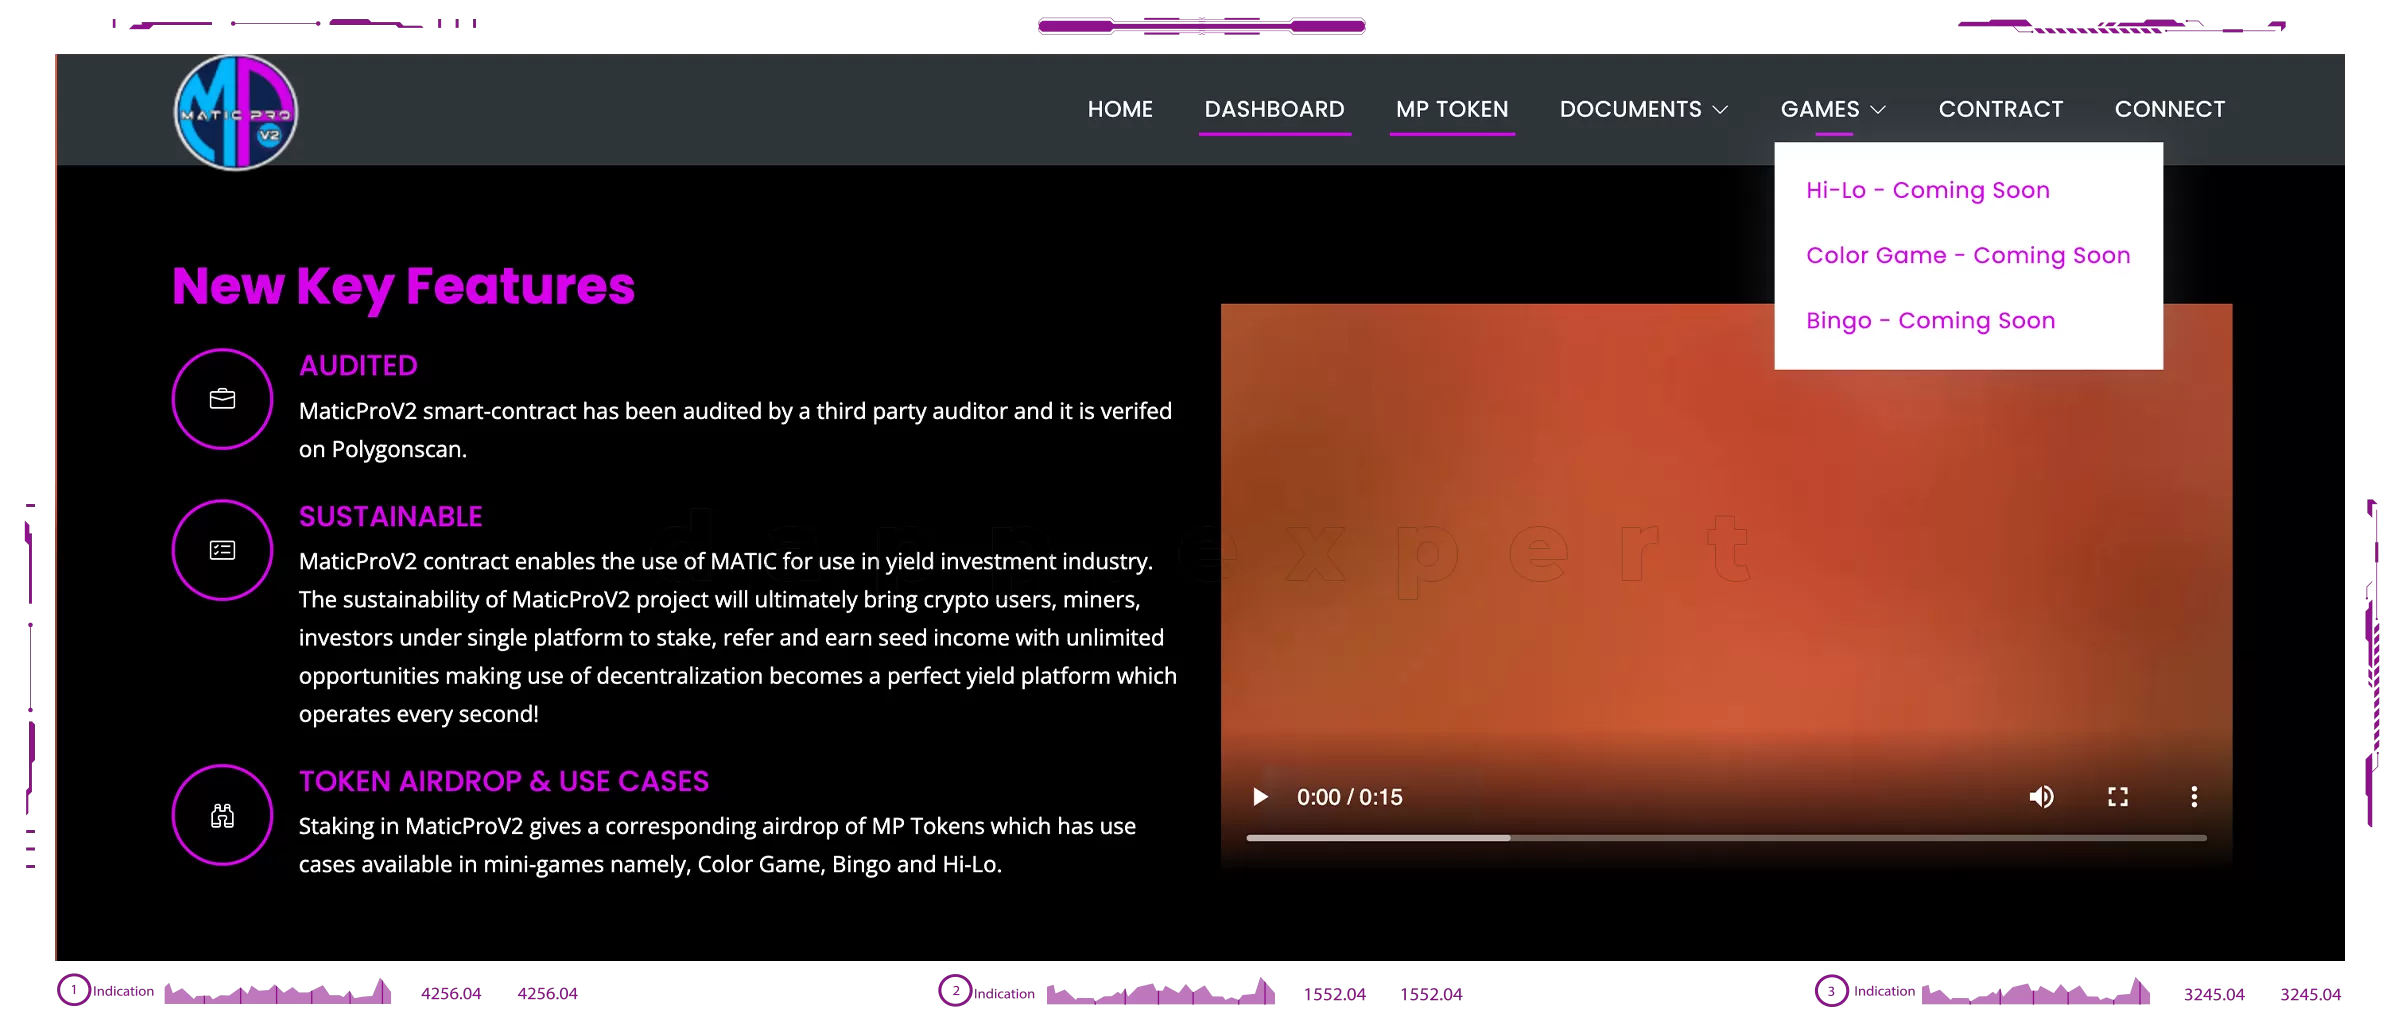This screenshot has width=2400, height=1016.
Task: Click the AUDITED heading
Action: click(x=358, y=366)
